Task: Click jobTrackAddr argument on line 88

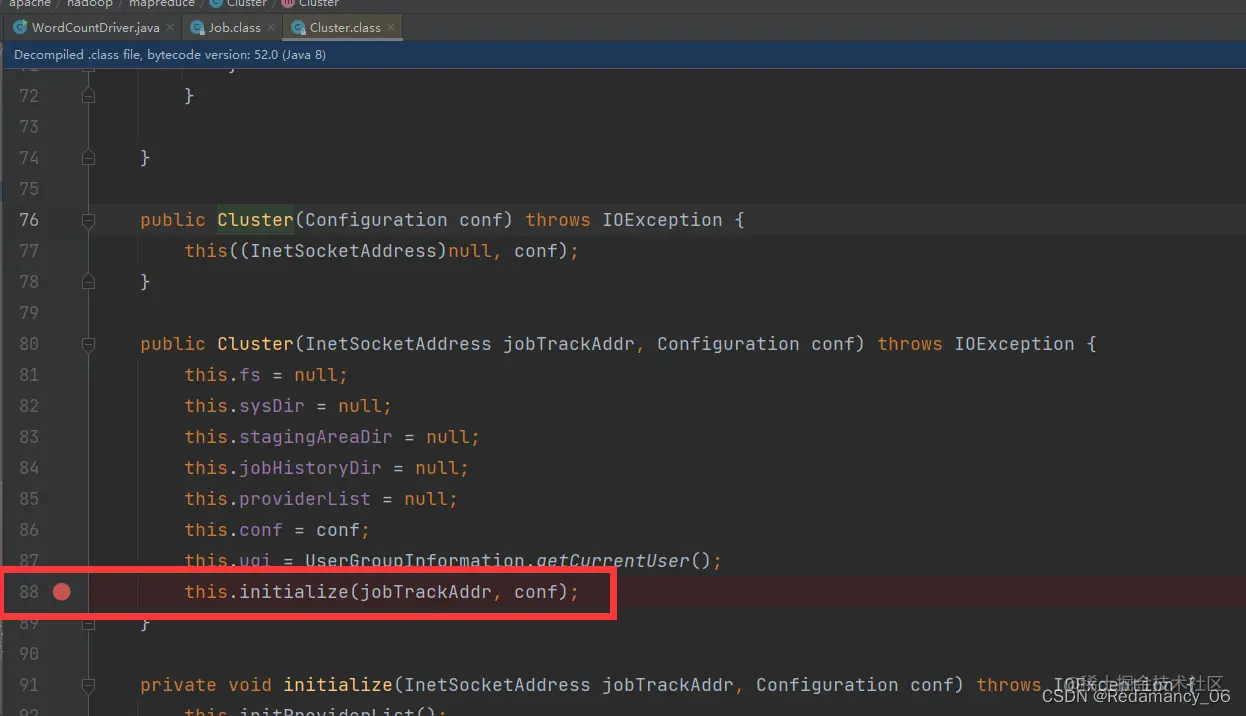Action: point(426,592)
